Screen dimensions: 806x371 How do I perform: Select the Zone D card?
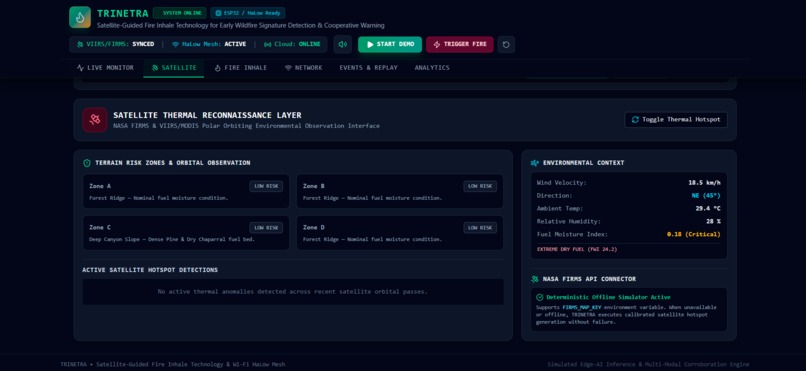tap(400, 233)
